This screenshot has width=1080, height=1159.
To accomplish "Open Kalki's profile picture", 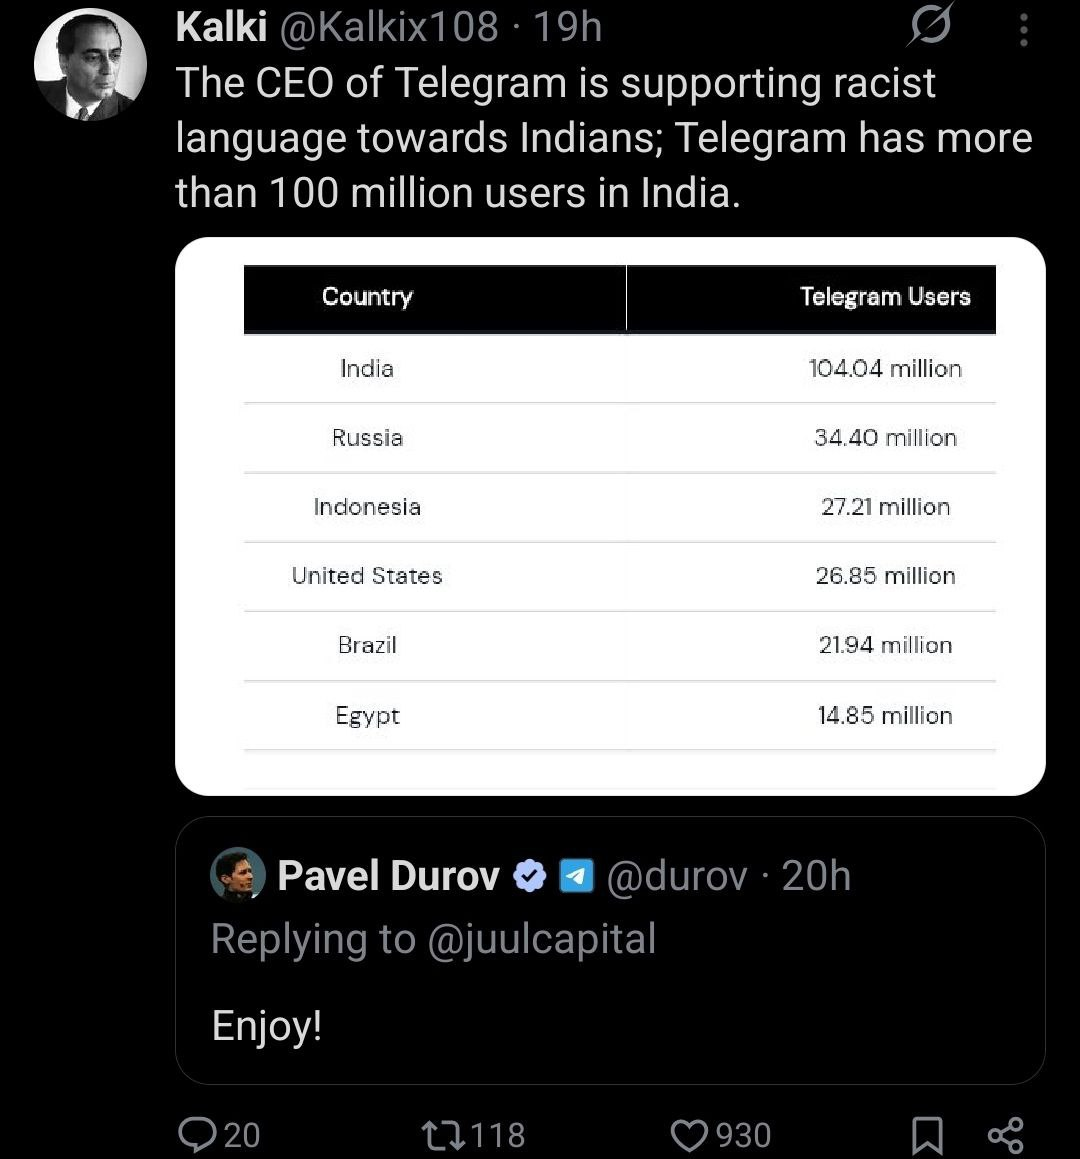I will tap(89, 64).
